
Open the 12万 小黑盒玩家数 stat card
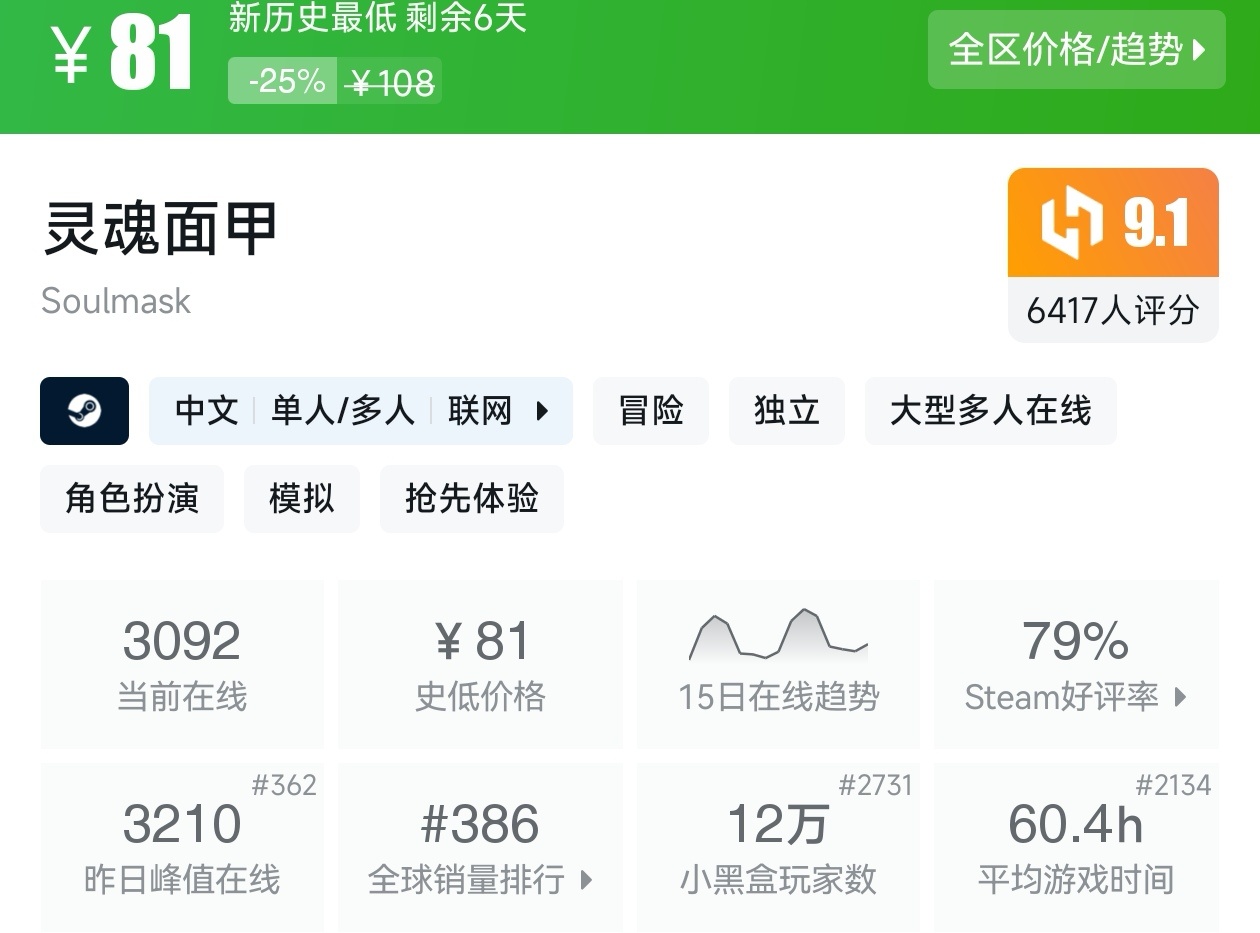tap(778, 847)
